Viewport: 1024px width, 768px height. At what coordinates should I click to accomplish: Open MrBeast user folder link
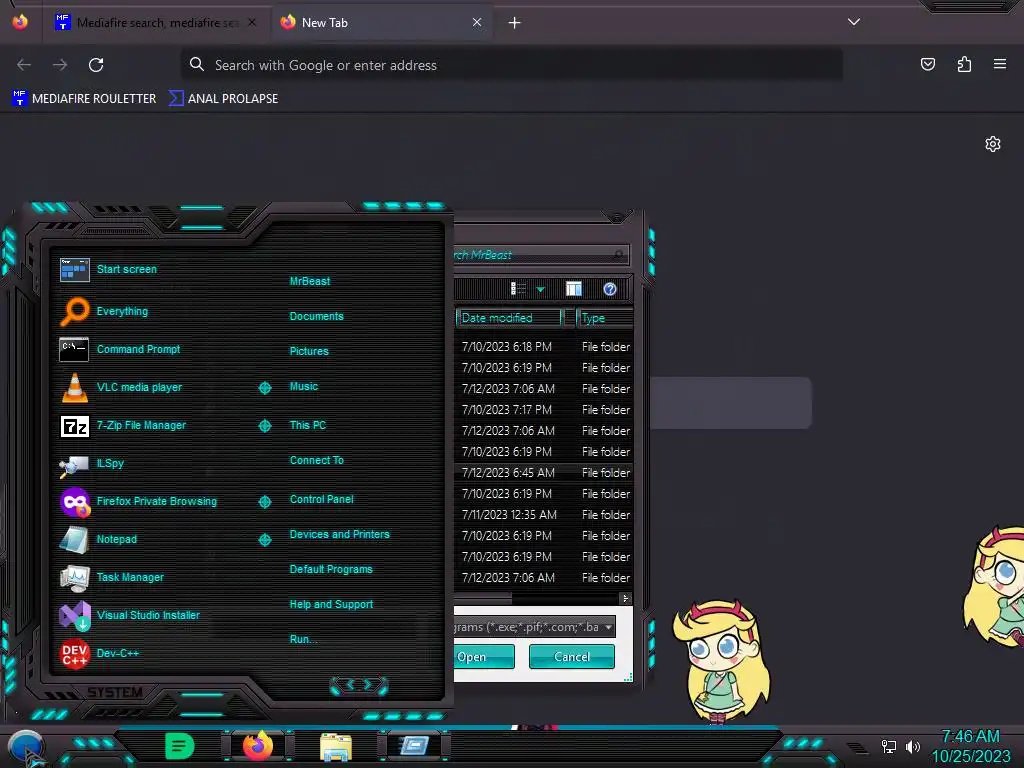[310, 281]
